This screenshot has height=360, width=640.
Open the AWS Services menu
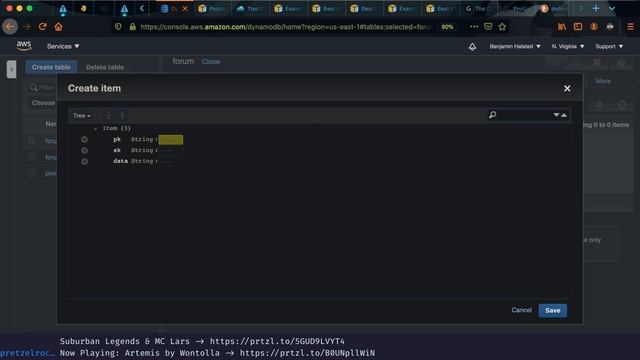click(x=63, y=47)
